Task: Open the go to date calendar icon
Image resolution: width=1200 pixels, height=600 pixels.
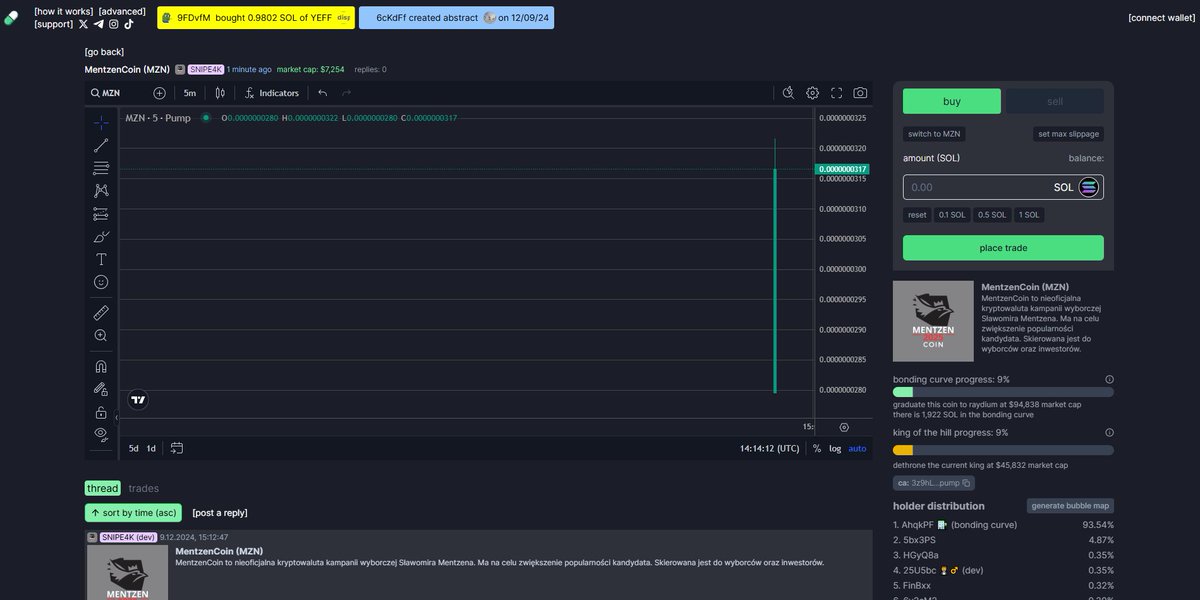Action: tap(177, 448)
